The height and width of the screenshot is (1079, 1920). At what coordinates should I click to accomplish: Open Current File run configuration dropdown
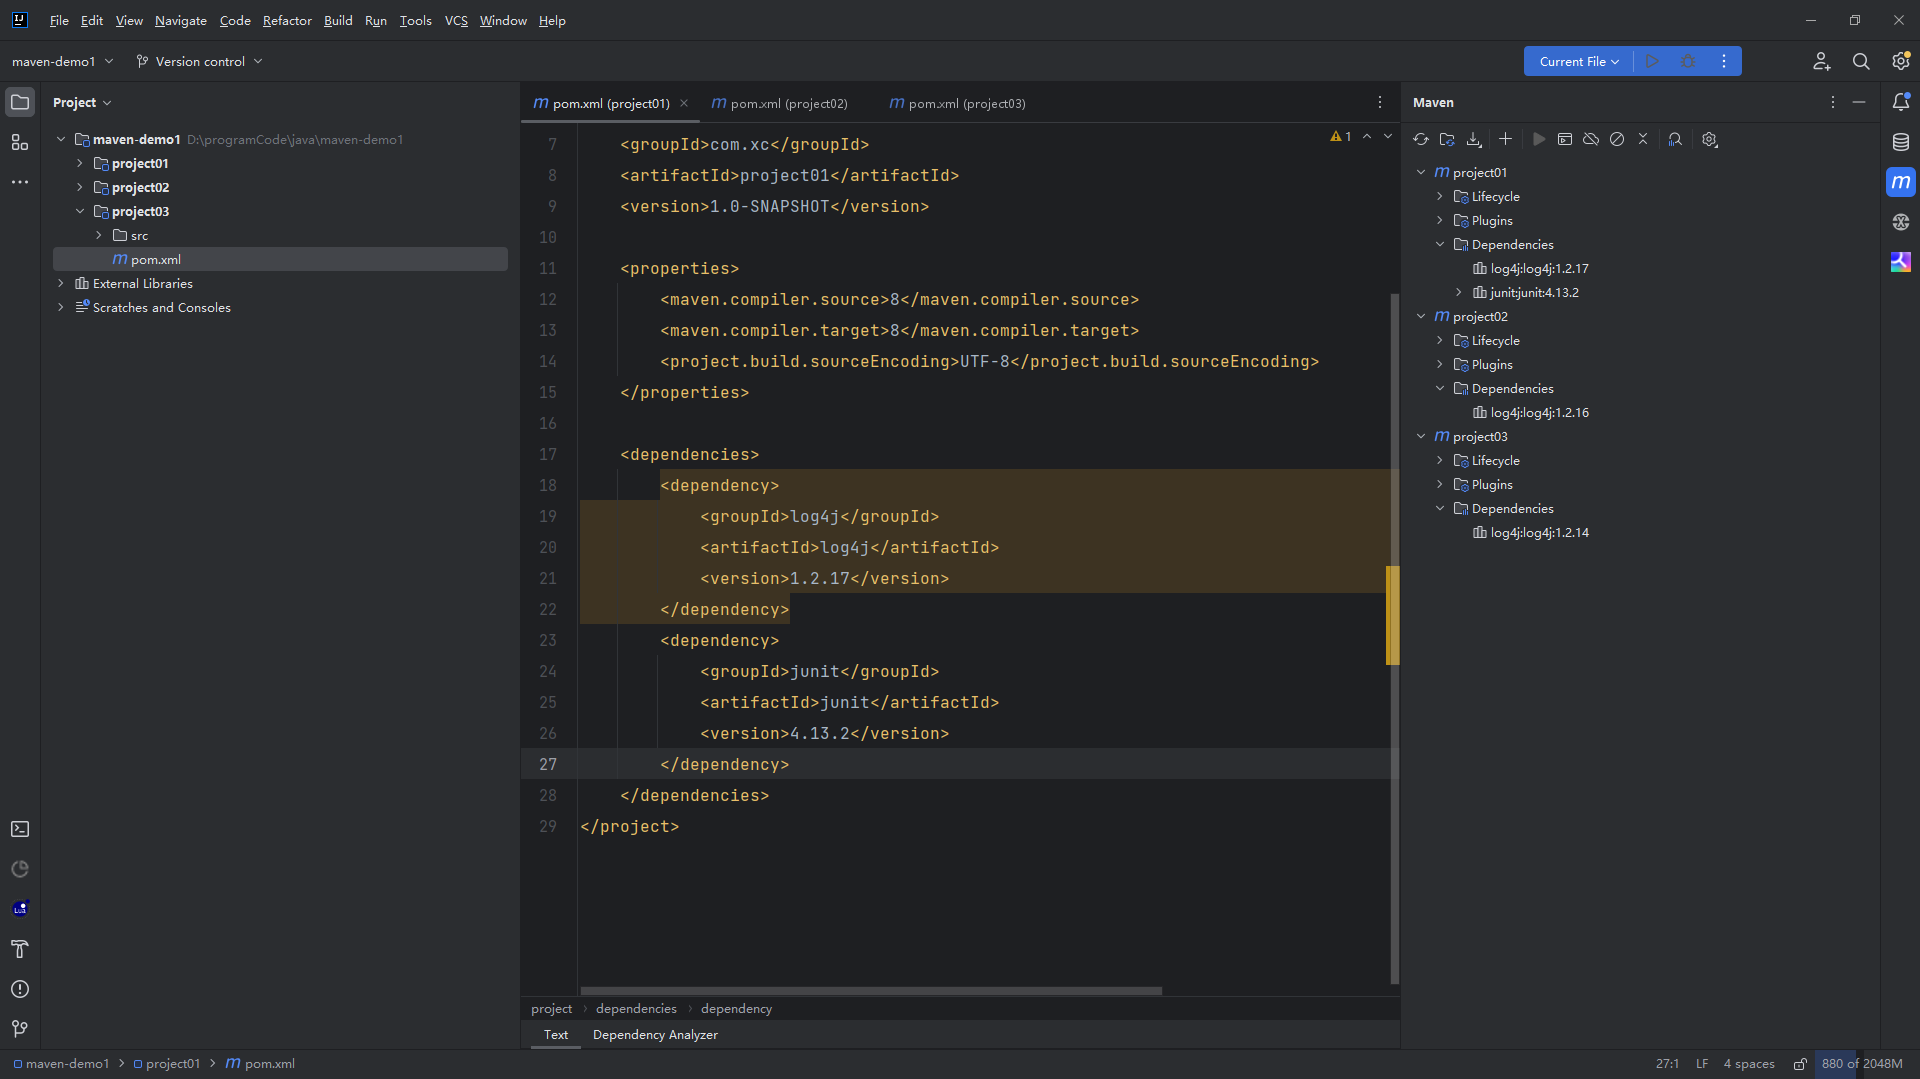(1579, 62)
